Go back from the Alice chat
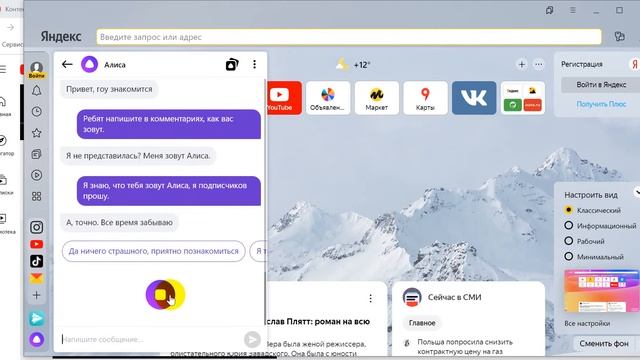The width and height of the screenshot is (640, 360). tap(67, 64)
